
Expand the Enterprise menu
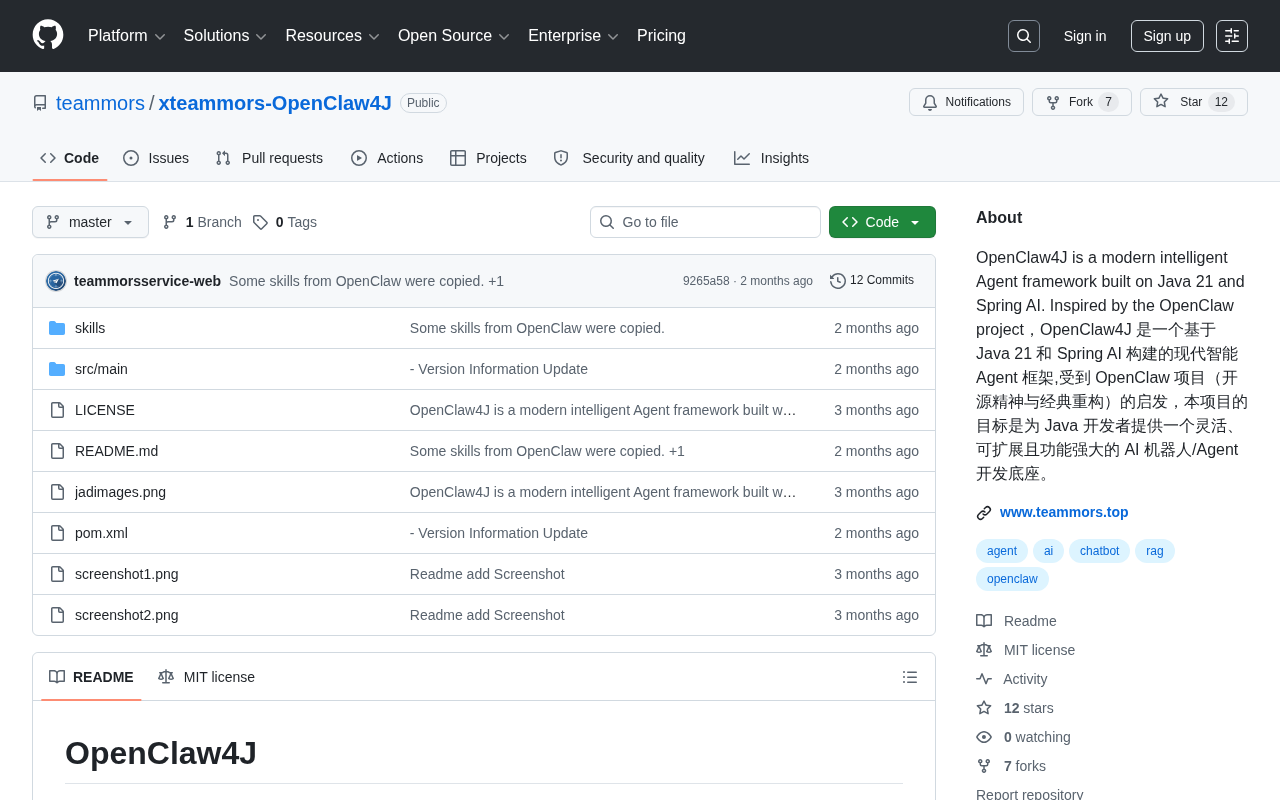tap(573, 36)
